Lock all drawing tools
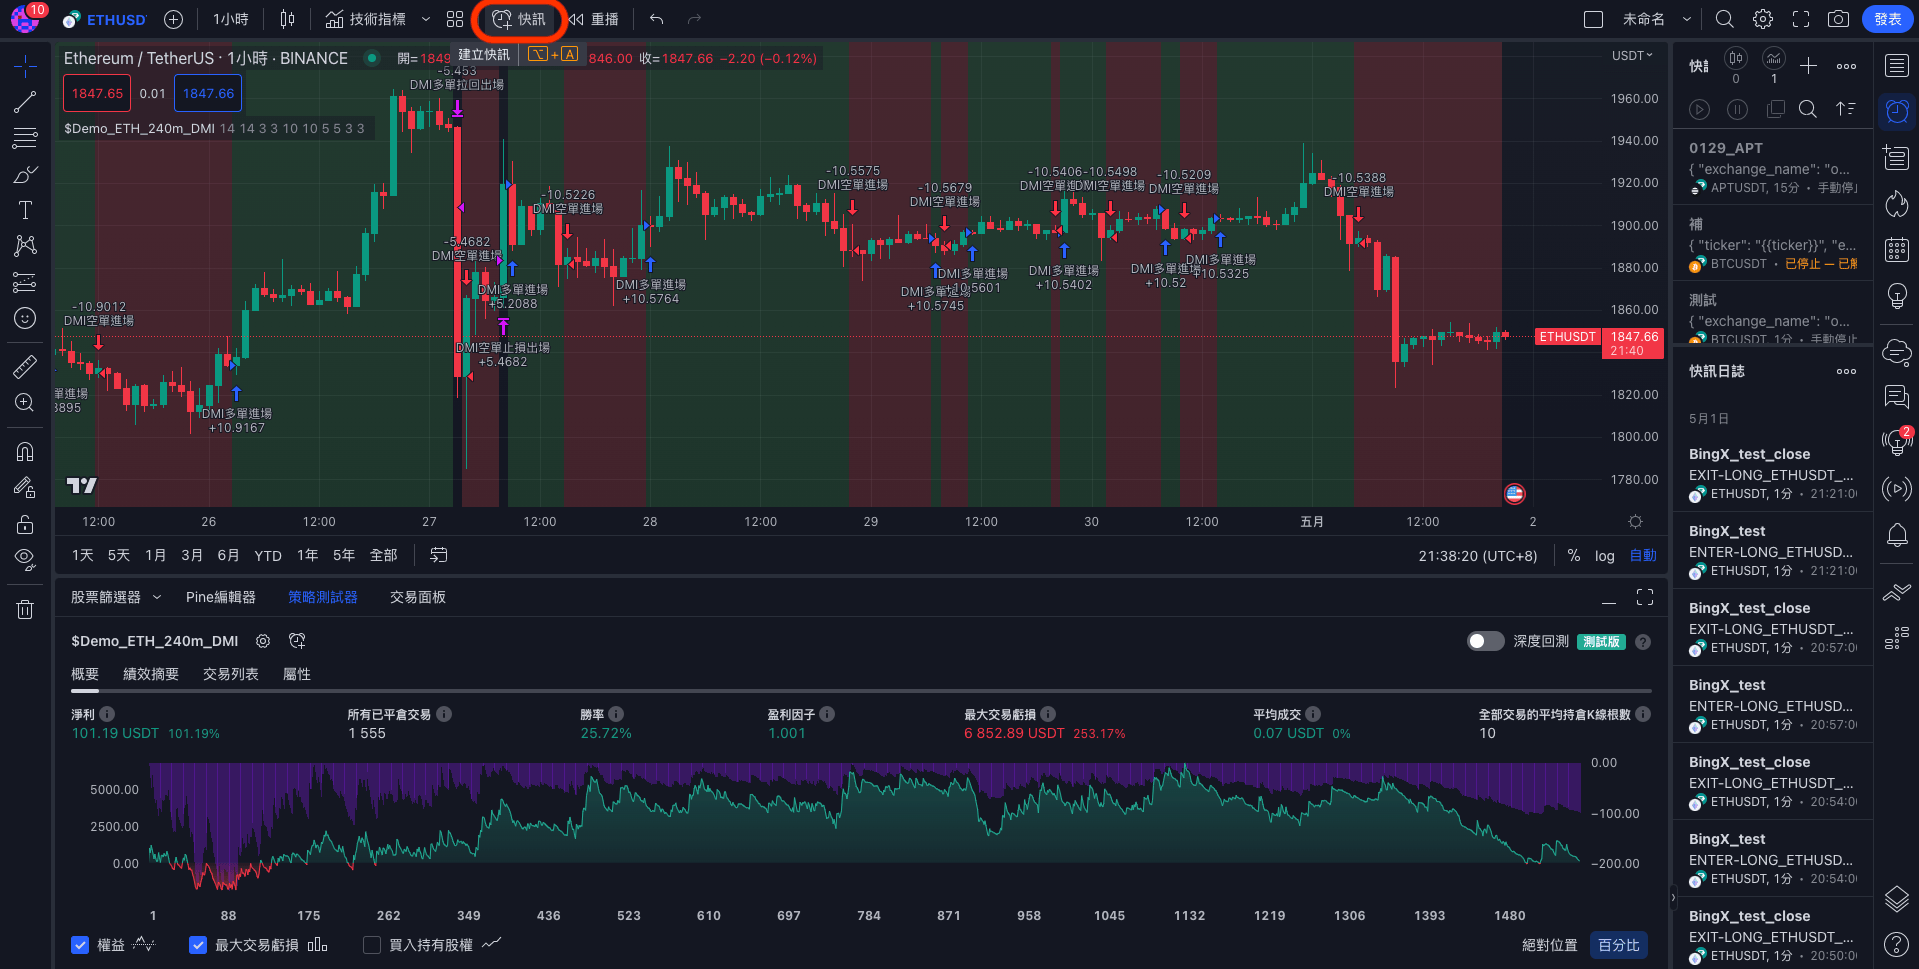1919x969 pixels. coord(25,524)
